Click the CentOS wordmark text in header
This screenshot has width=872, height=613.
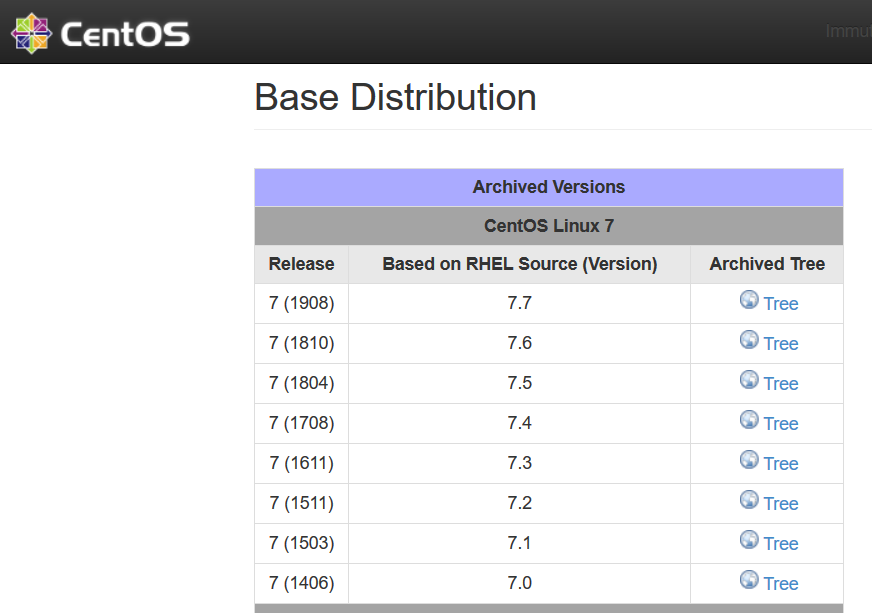[x=125, y=34]
